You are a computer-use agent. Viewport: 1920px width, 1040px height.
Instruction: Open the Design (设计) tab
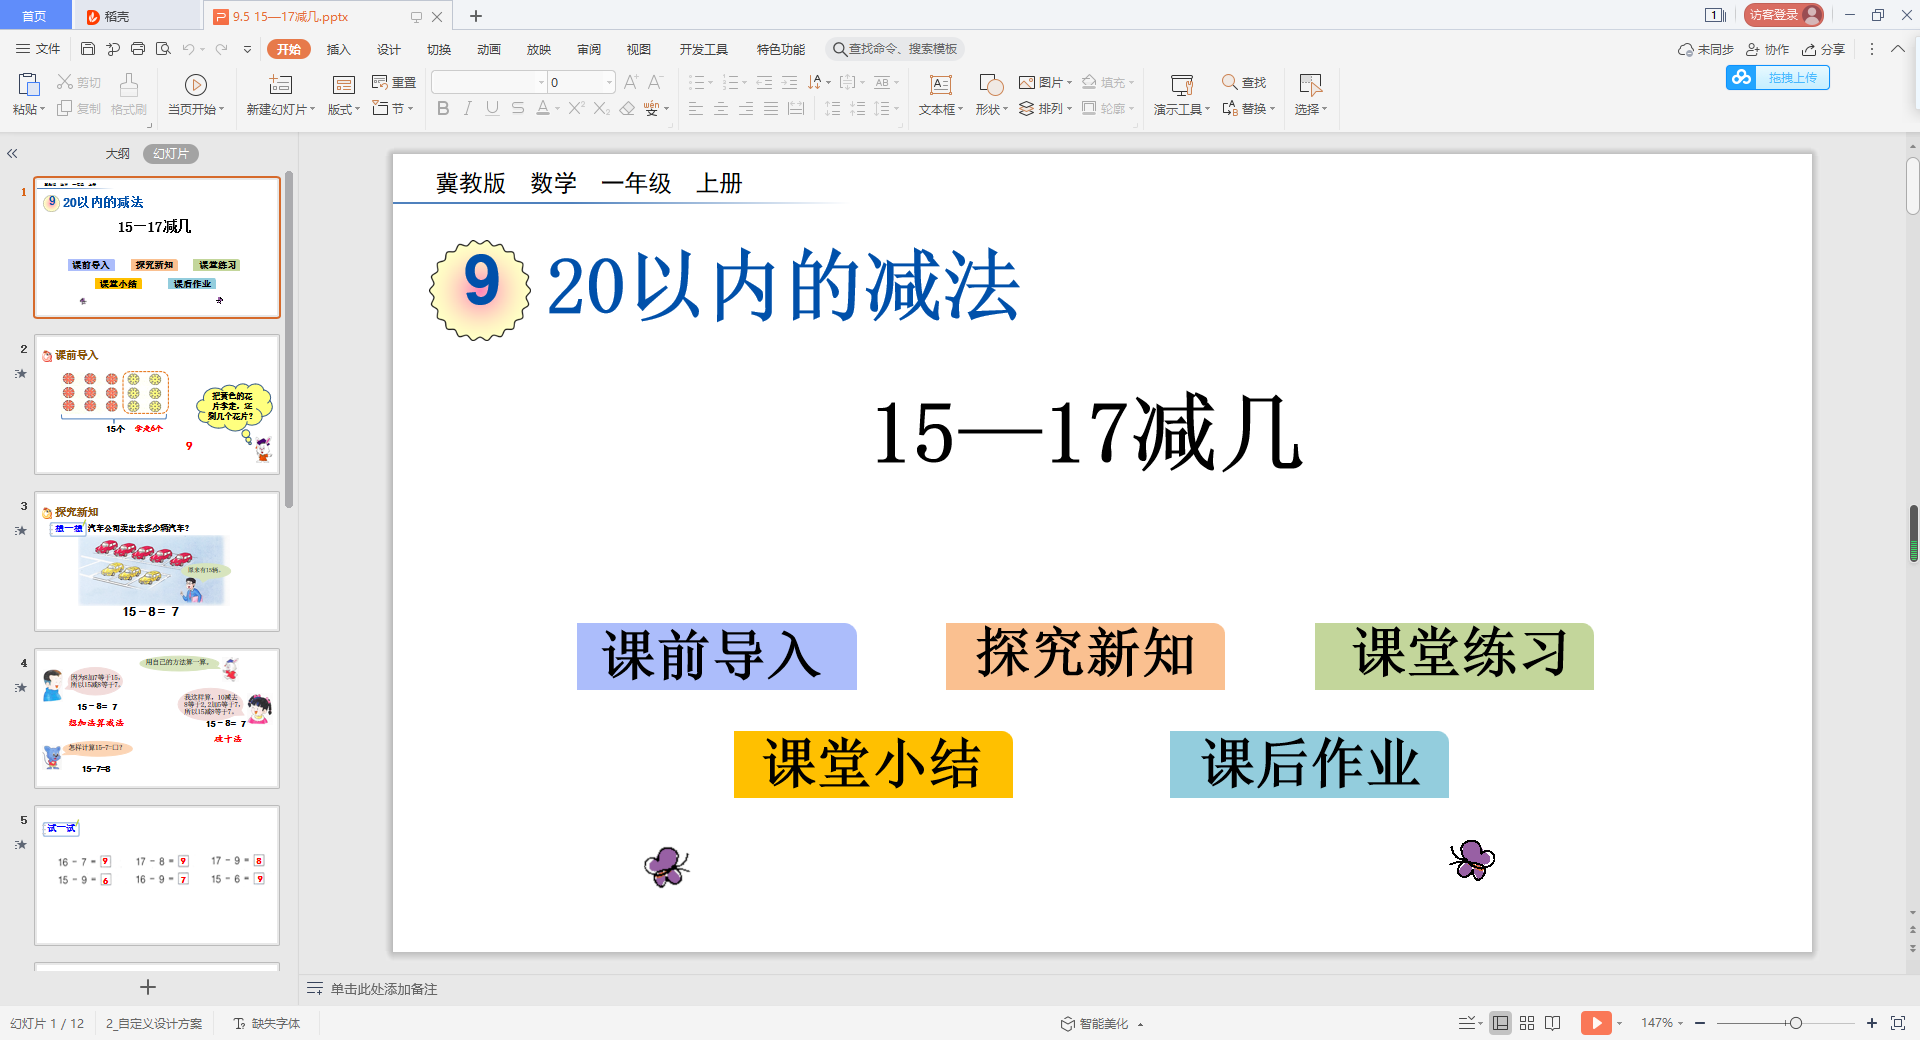tap(389, 49)
